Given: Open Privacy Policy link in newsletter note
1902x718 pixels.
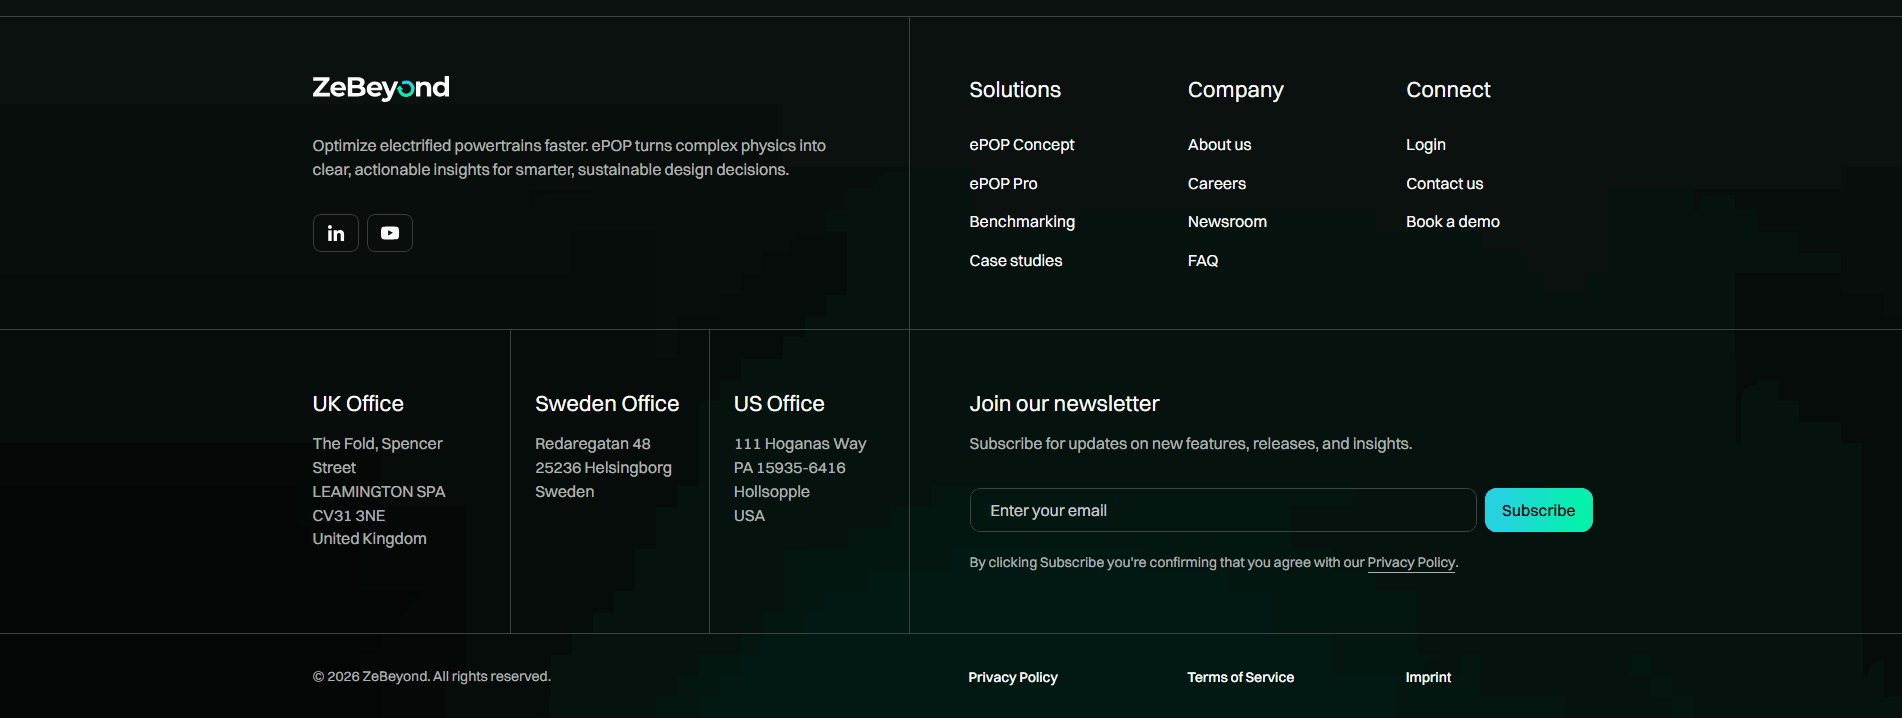Looking at the screenshot, I should (x=1411, y=563).
